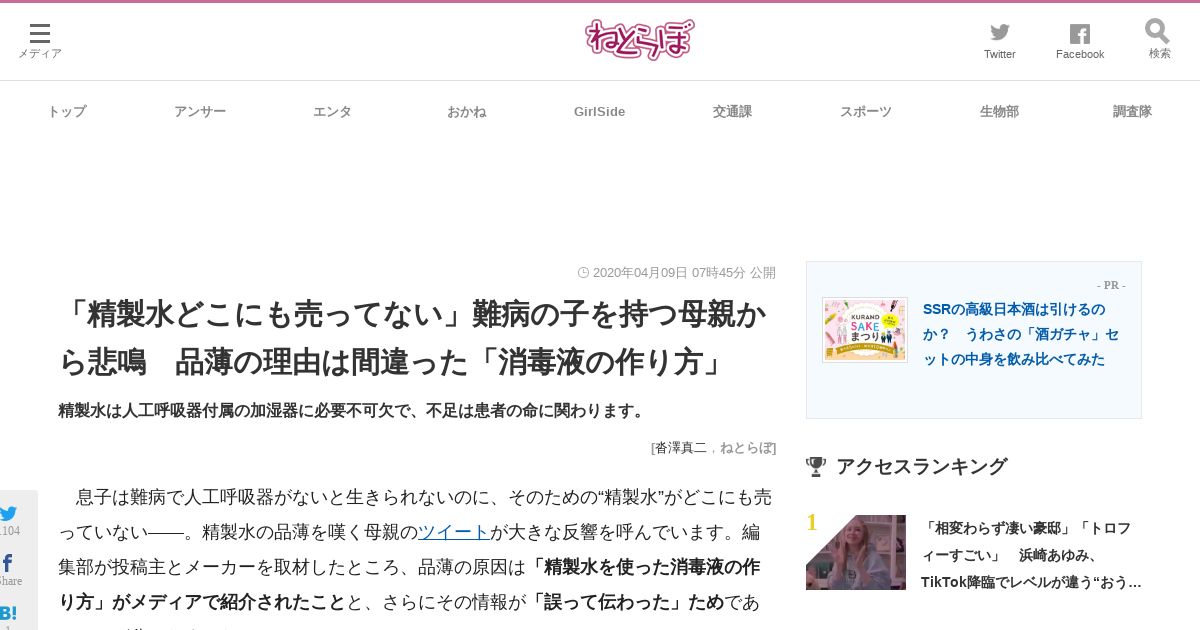Open the おかね section

point(466,111)
